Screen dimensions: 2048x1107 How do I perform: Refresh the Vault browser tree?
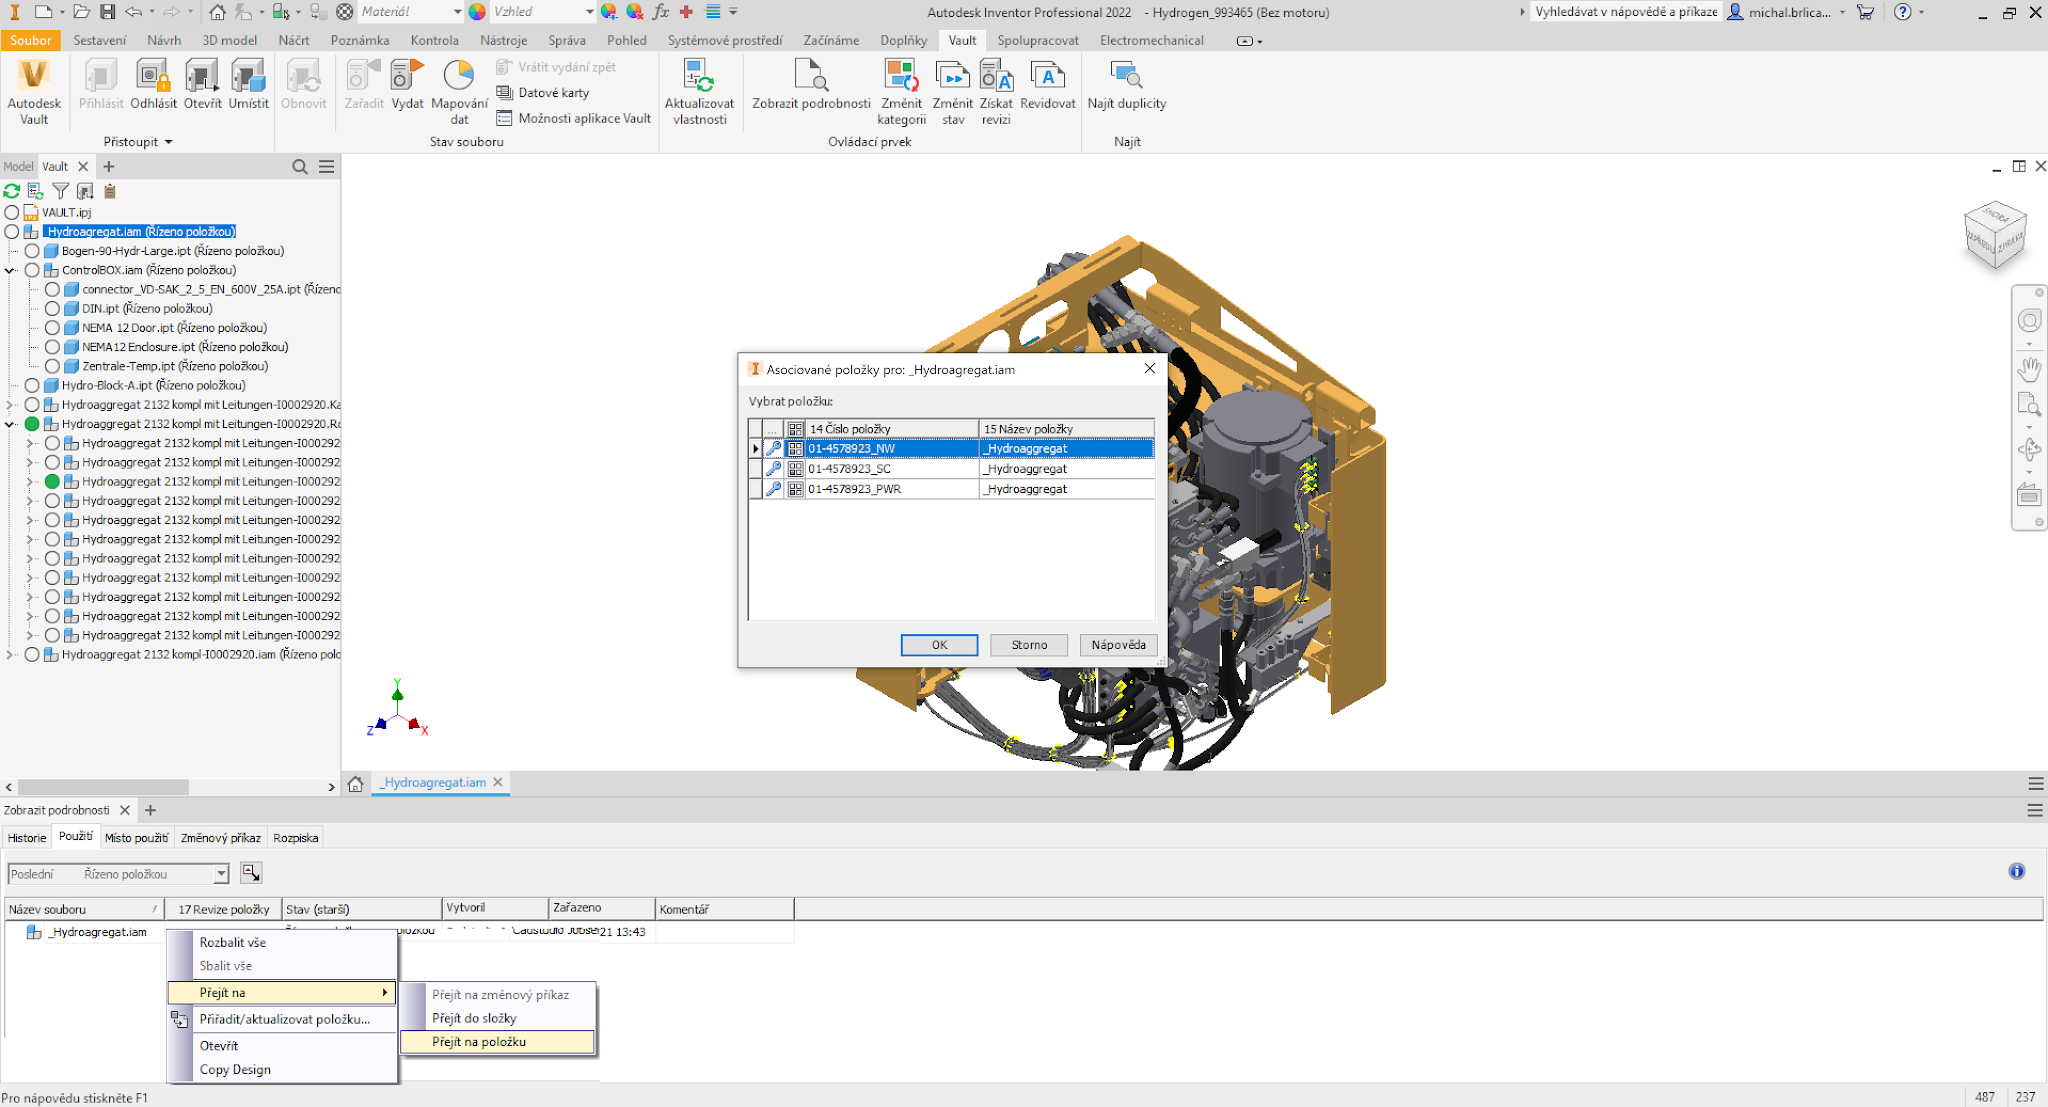point(11,191)
